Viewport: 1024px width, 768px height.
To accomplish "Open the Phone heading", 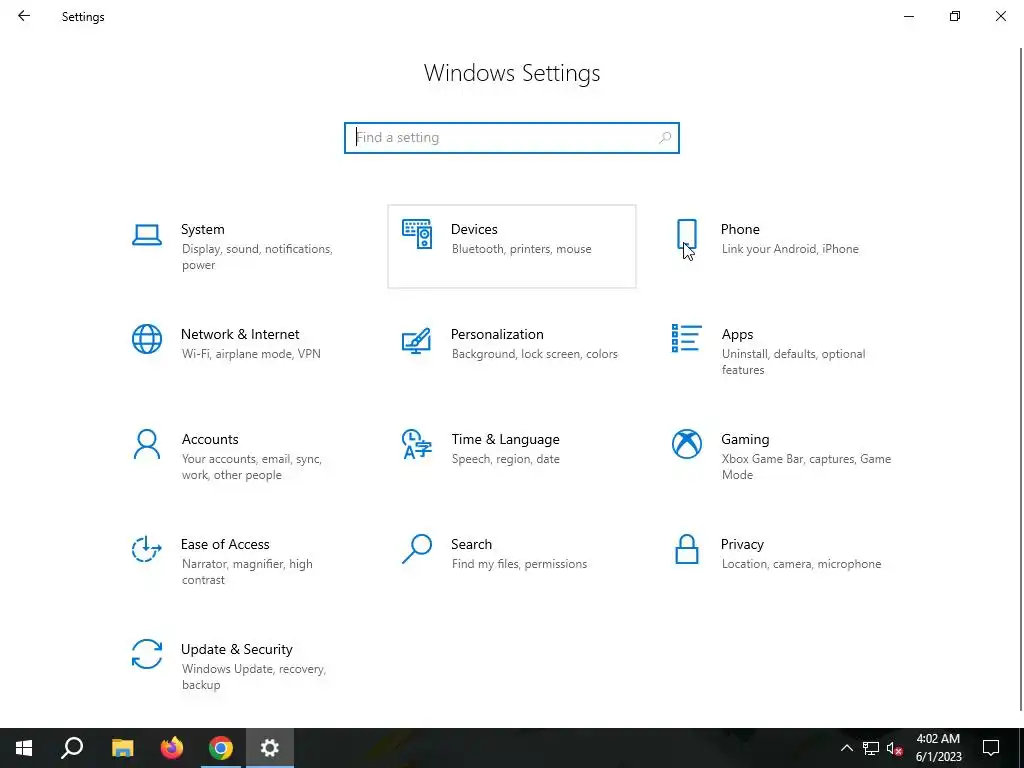I will pos(740,229).
